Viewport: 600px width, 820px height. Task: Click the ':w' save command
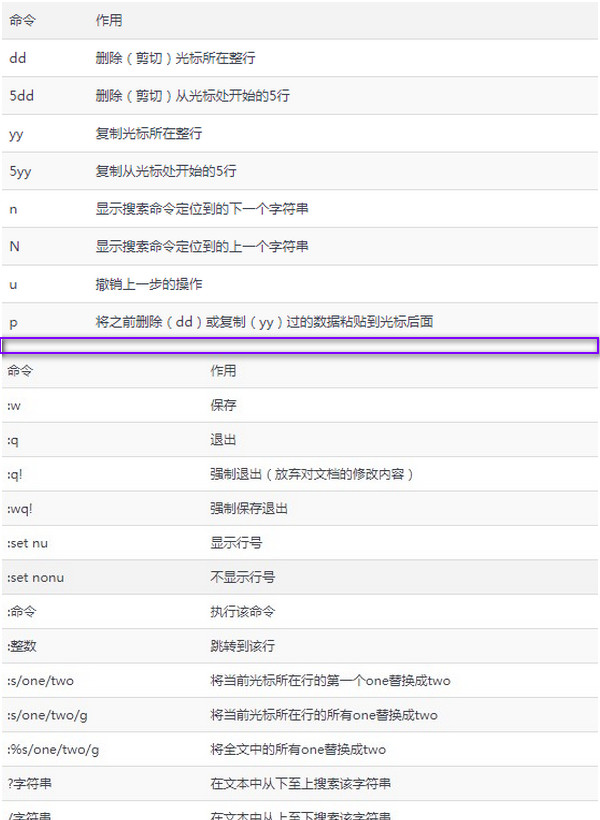(x=15, y=406)
